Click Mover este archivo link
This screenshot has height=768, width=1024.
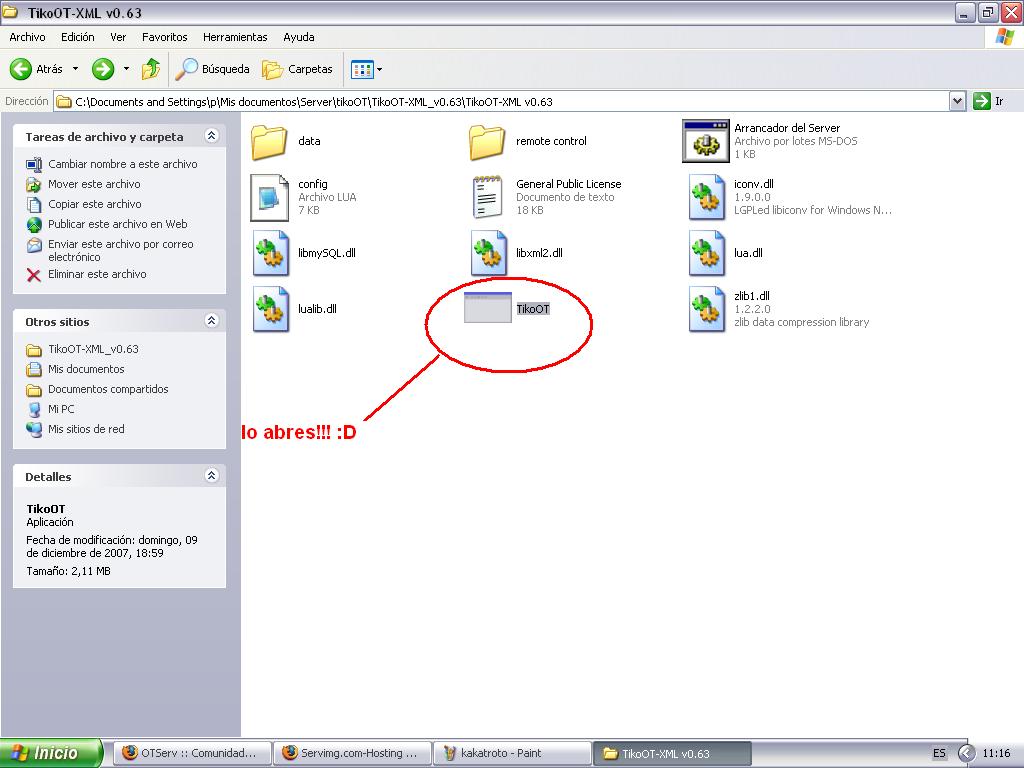(x=83, y=184)
